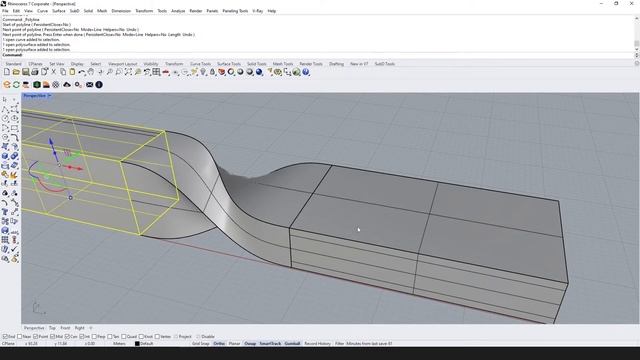Click the Record History status button
The width and height of the screenshot is (640, 360).
click(318, 344)
